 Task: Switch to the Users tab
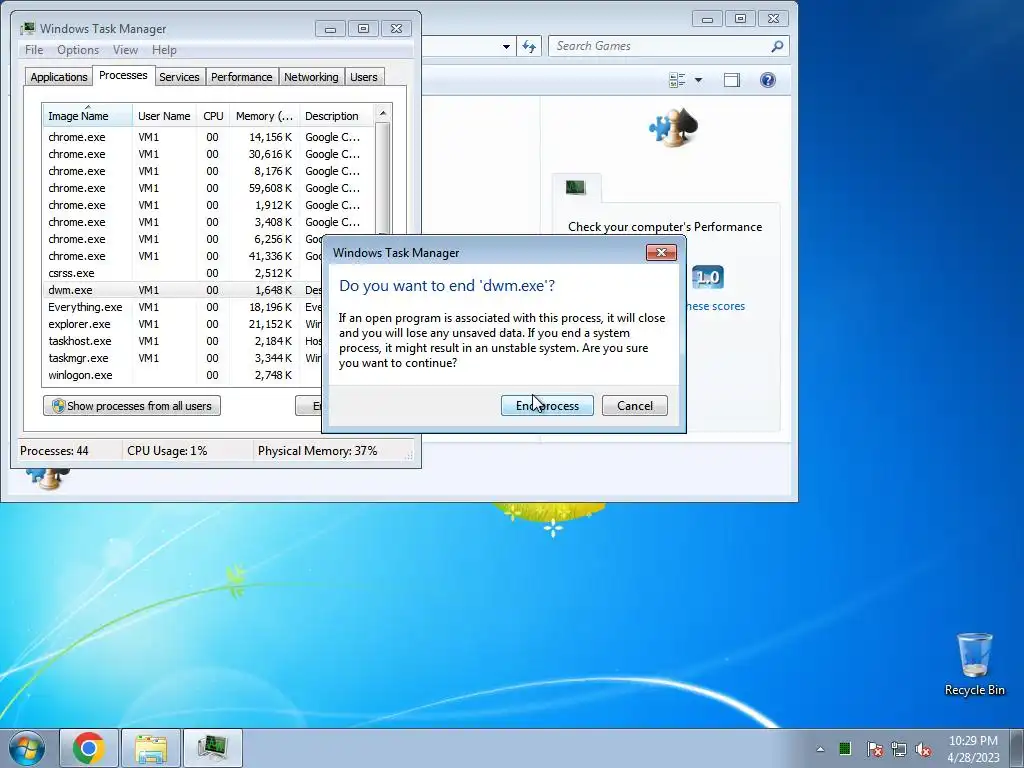click(x=364, y=77)
